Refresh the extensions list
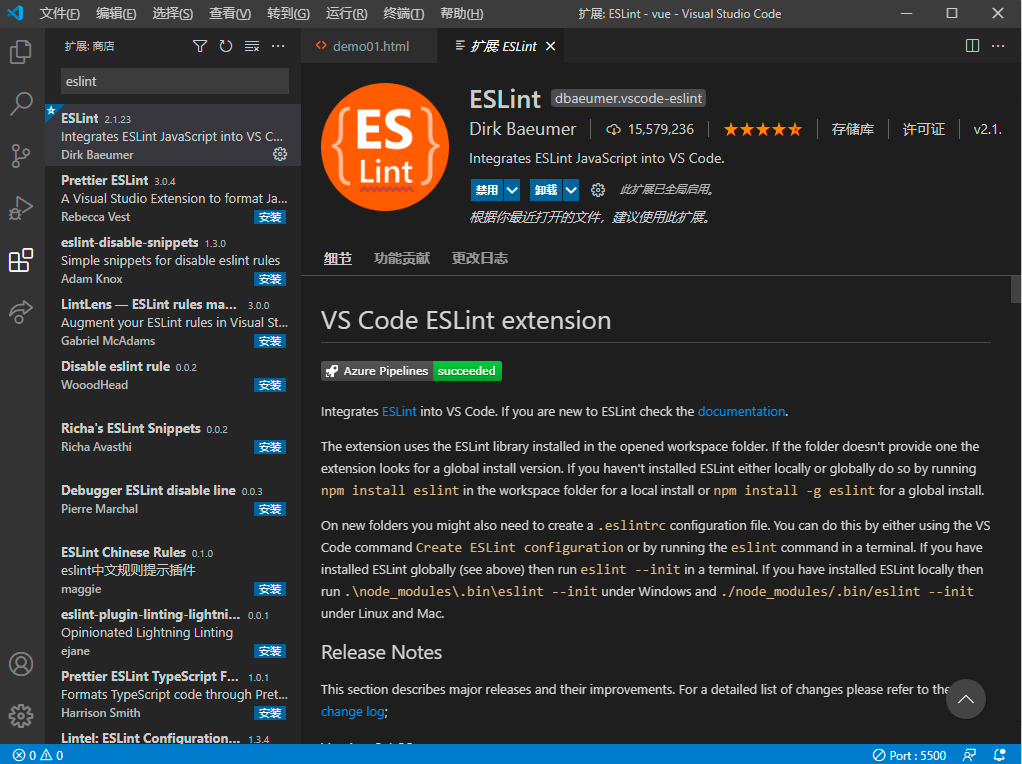 (x=226, y=46)
